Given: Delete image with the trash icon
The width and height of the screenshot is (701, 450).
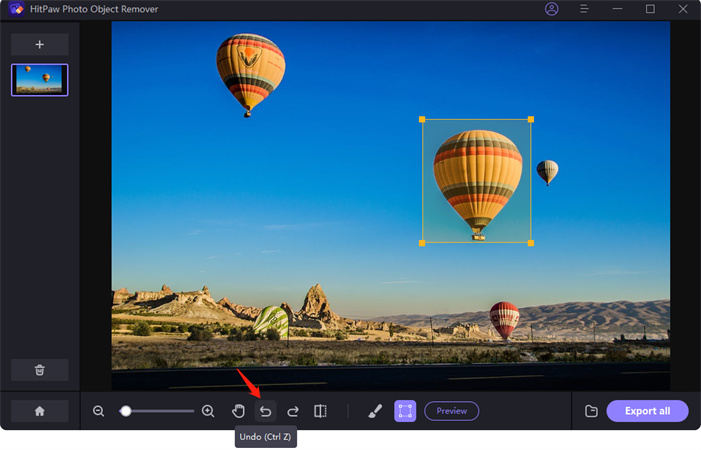Looking at the screenshot, I should pyautogui.click(x=39, y=370).
